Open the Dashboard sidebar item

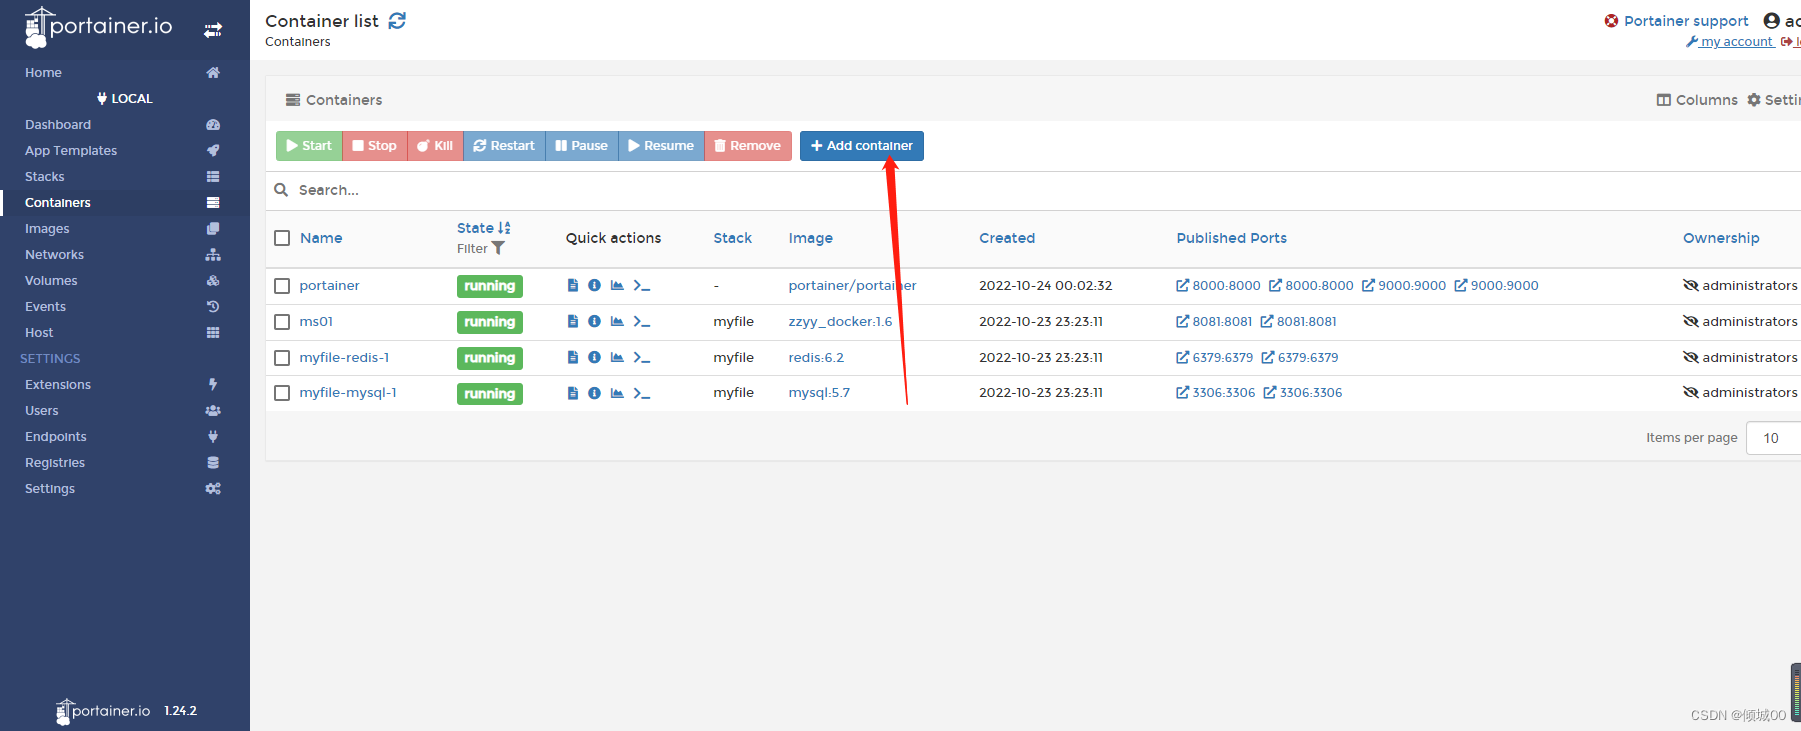pos(124,125)
